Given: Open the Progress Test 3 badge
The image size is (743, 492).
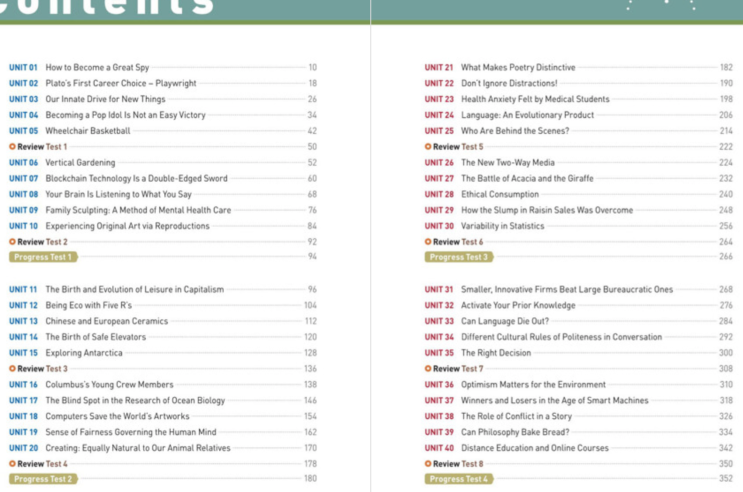Looking at the screenshot, I should pyautogui.click(x=458, y=257).
